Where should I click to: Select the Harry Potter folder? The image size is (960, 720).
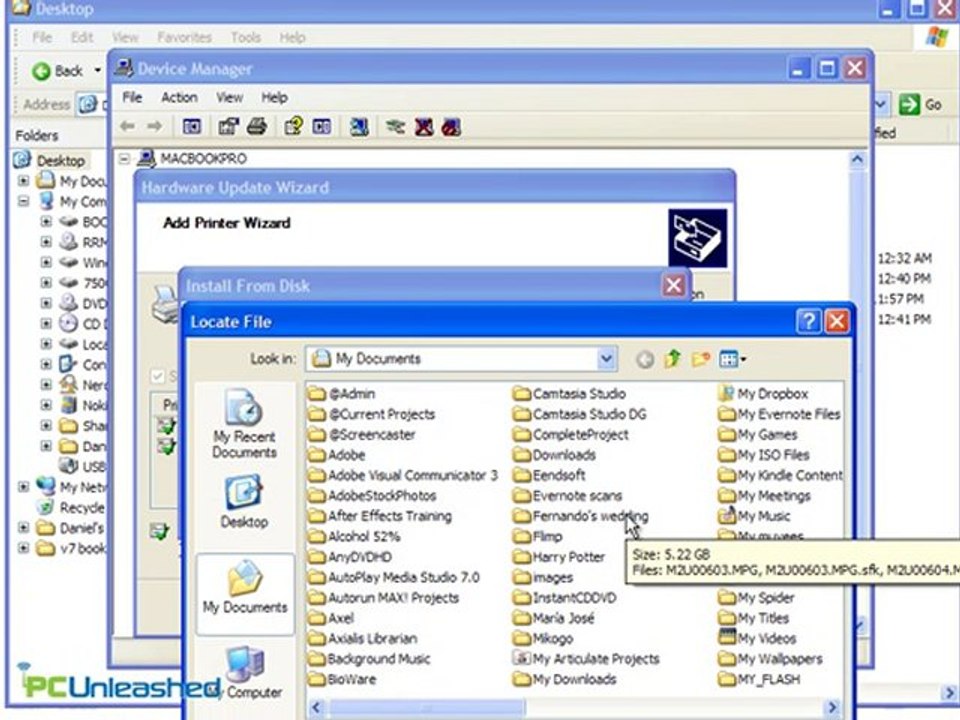coord(559,557)
